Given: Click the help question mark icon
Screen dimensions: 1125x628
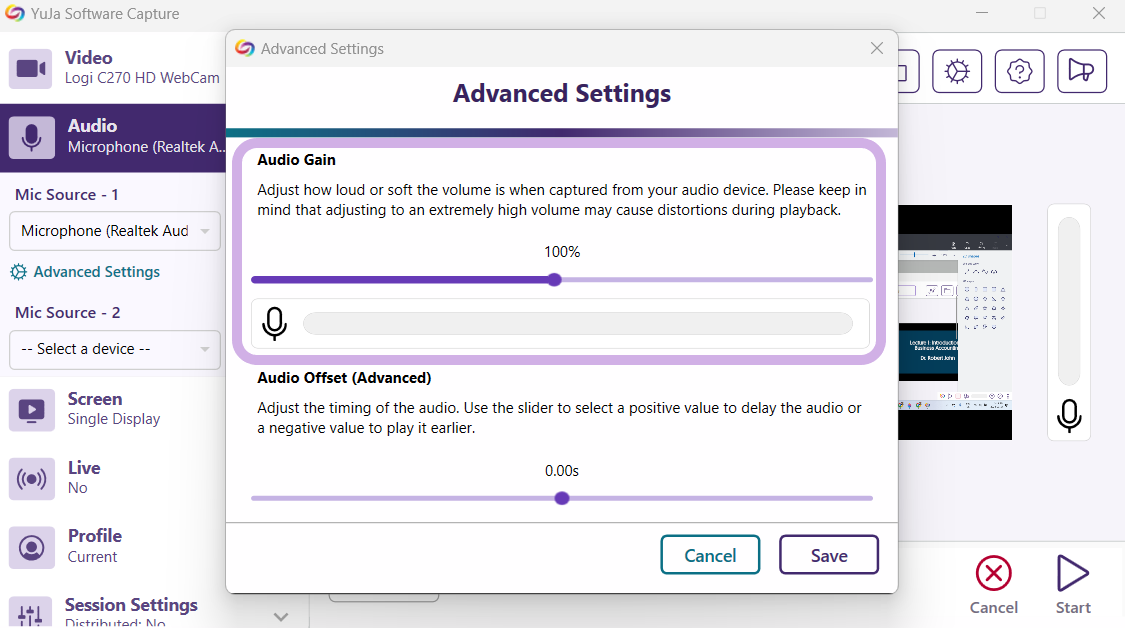Looking at the screenshot, I should pos(1019,71).
